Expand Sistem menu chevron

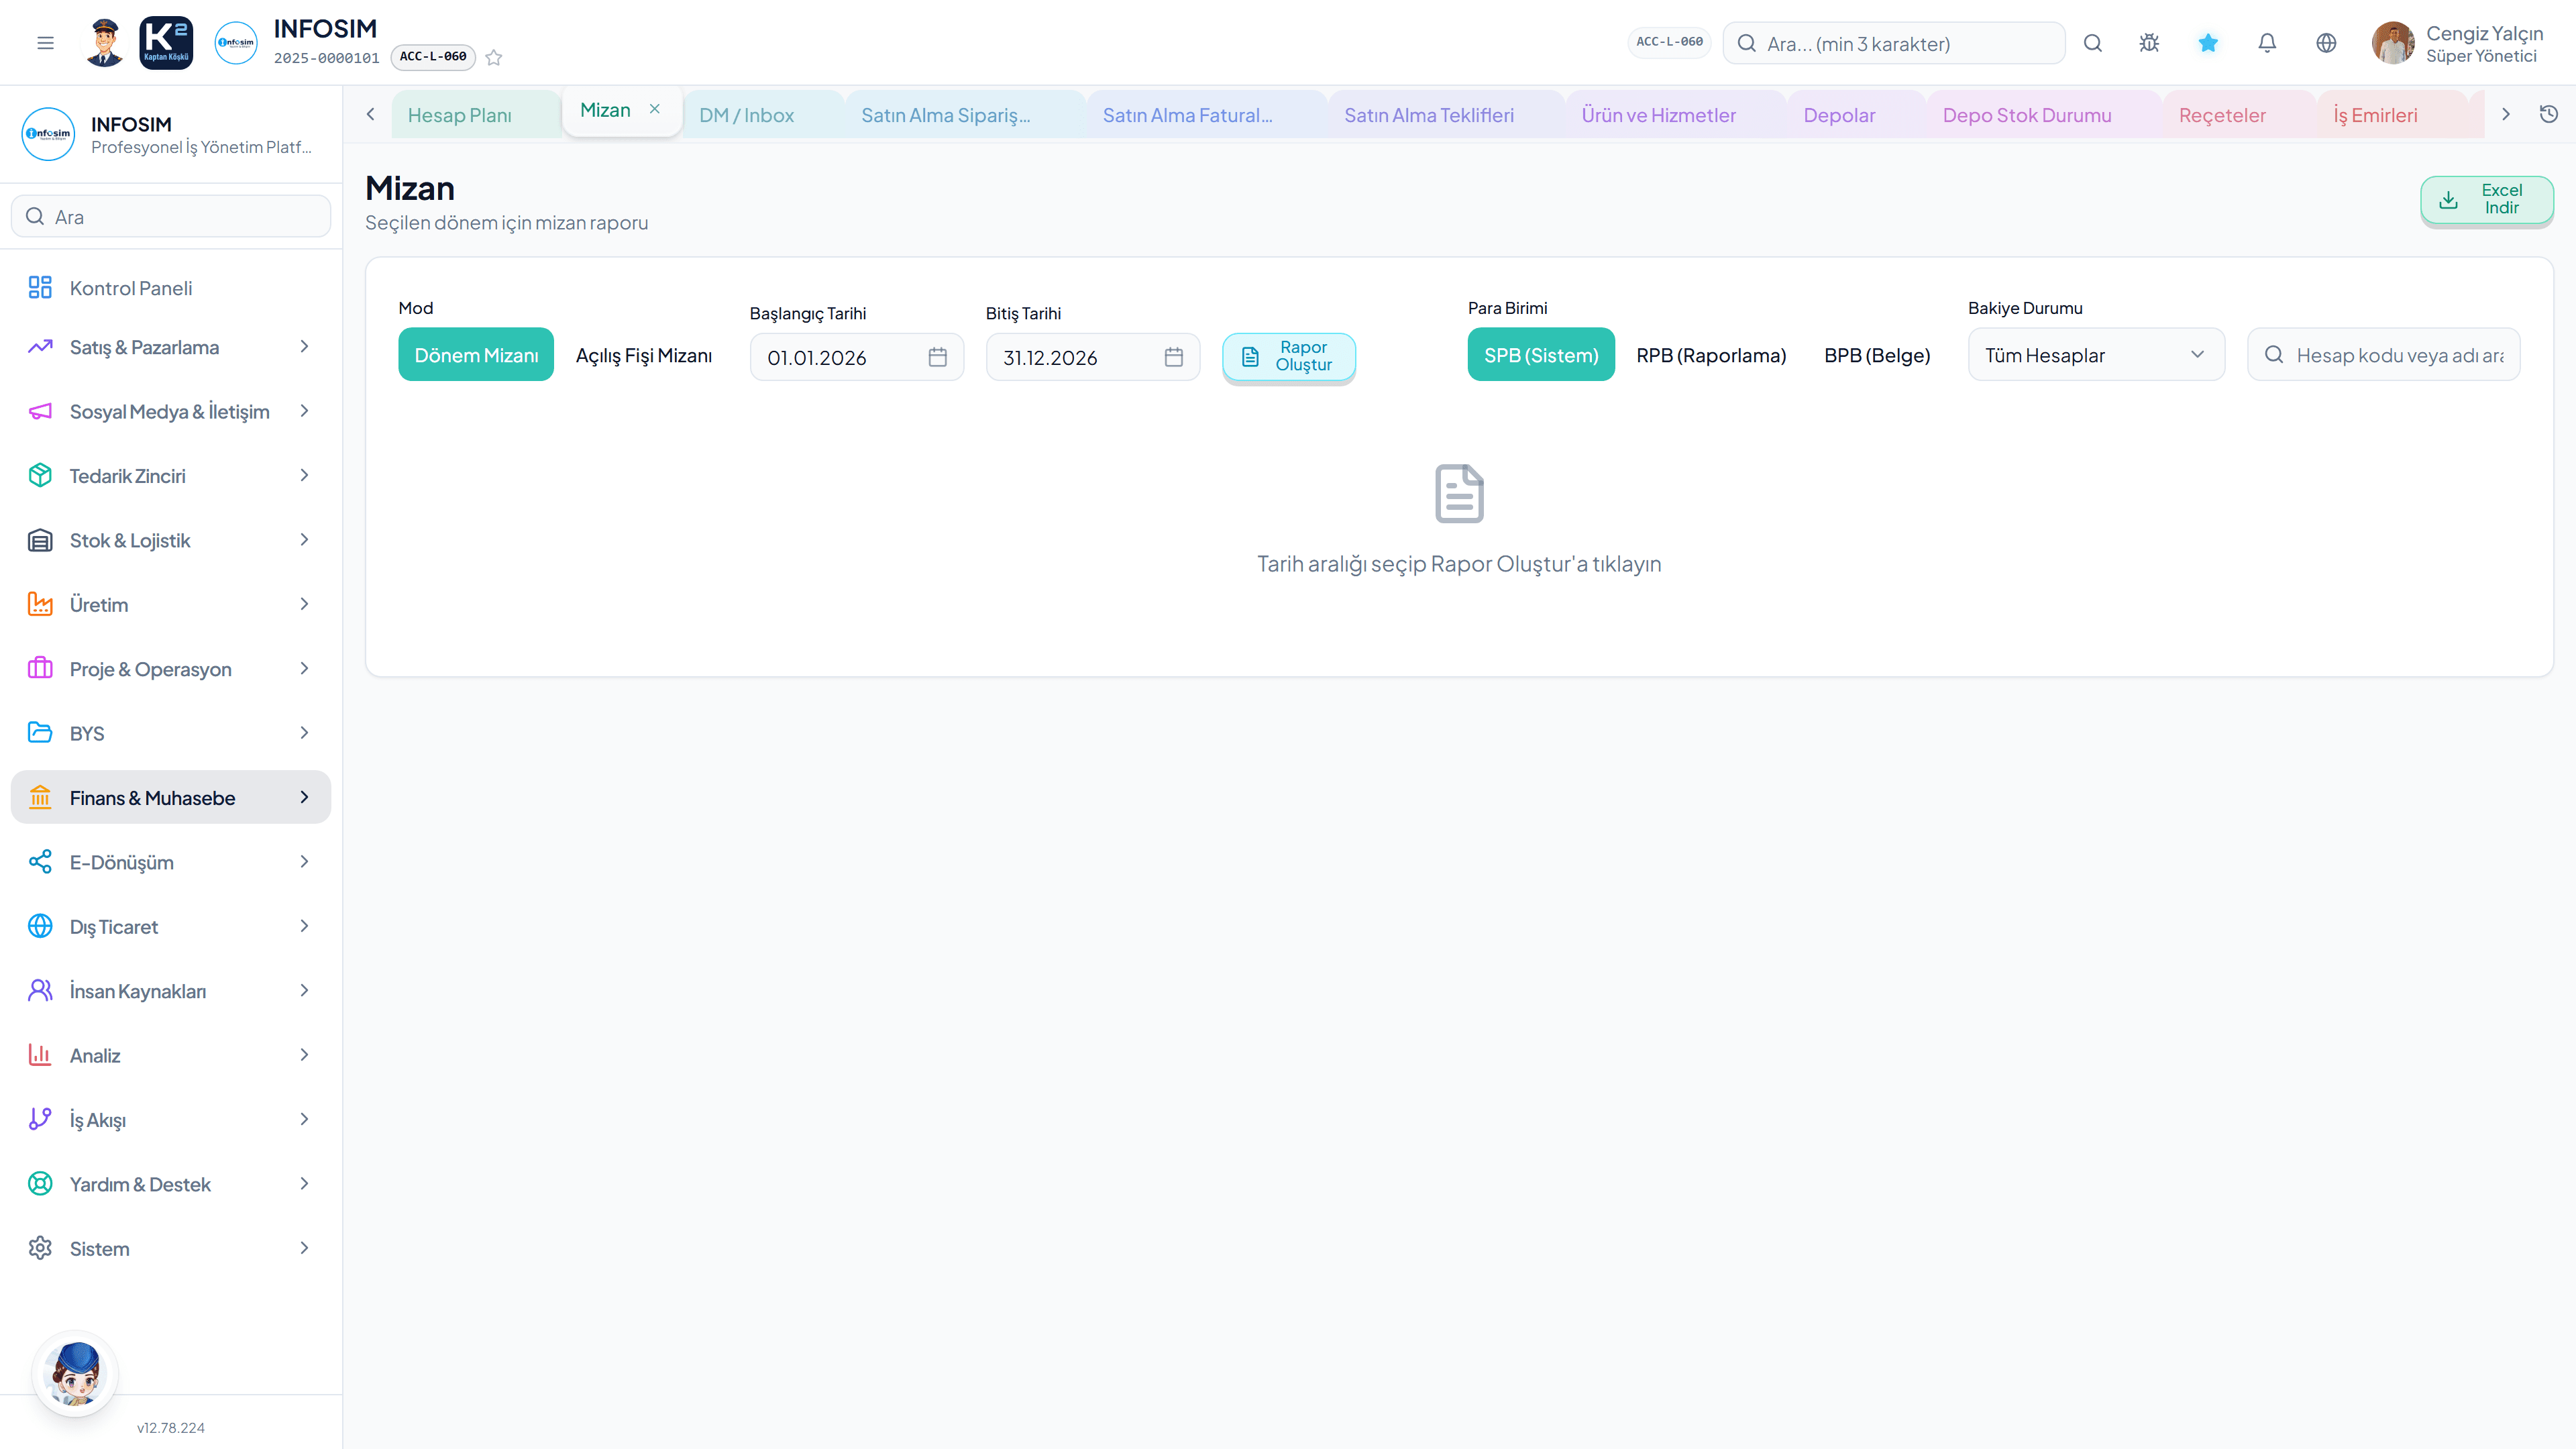click(305, 1248)
